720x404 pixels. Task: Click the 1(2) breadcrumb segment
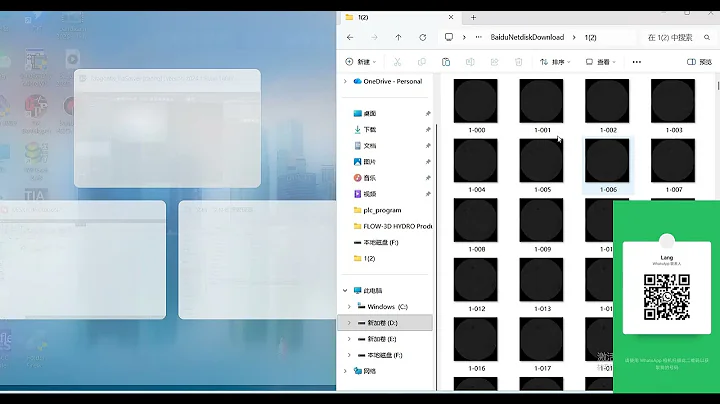[590, 38]
